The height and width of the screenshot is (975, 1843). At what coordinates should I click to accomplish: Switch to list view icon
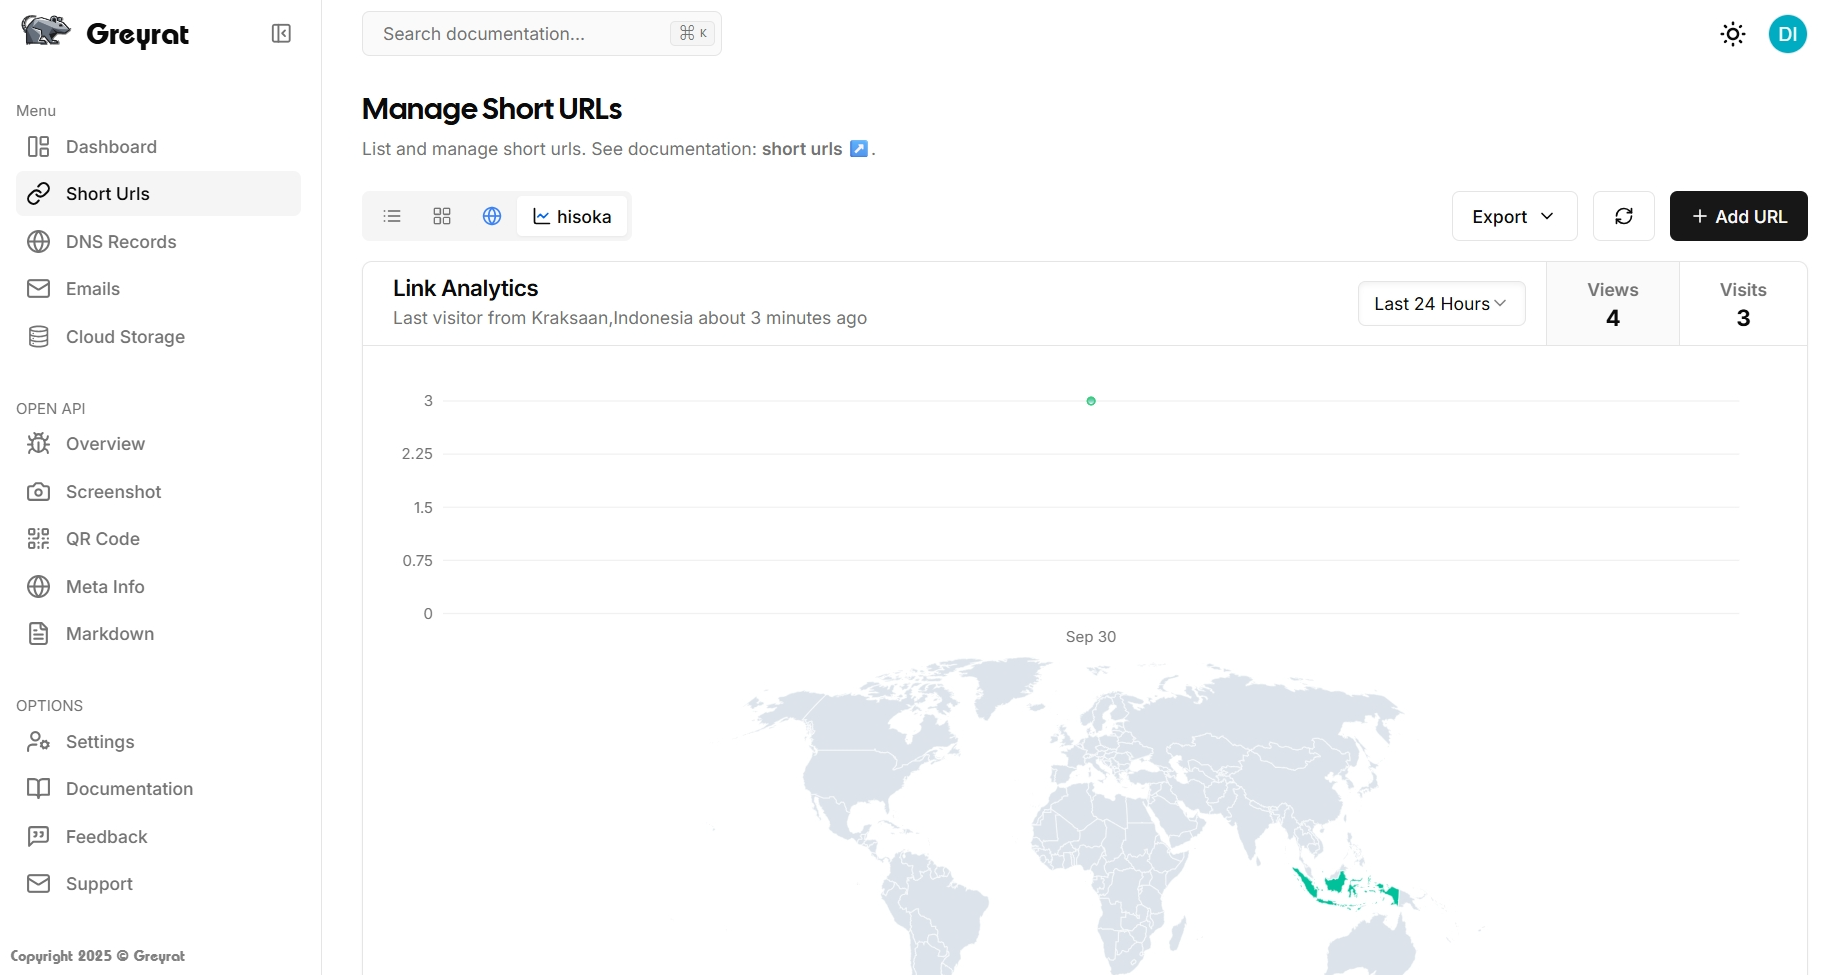click(392, 216)
